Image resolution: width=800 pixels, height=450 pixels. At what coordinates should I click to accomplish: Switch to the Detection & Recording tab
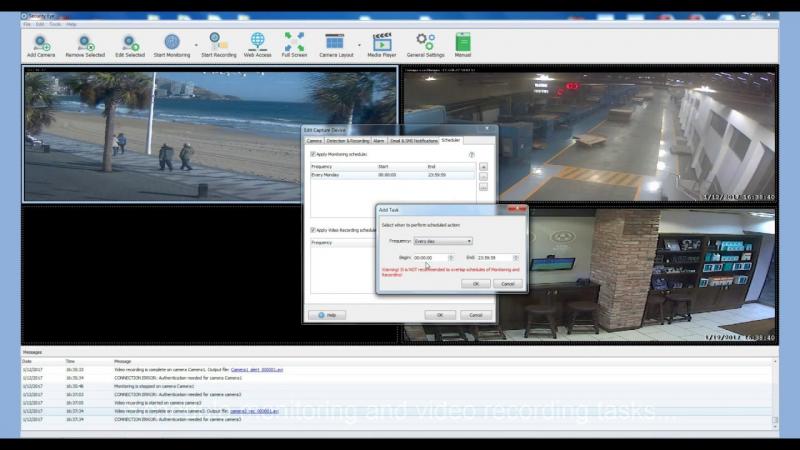[347, 141]
